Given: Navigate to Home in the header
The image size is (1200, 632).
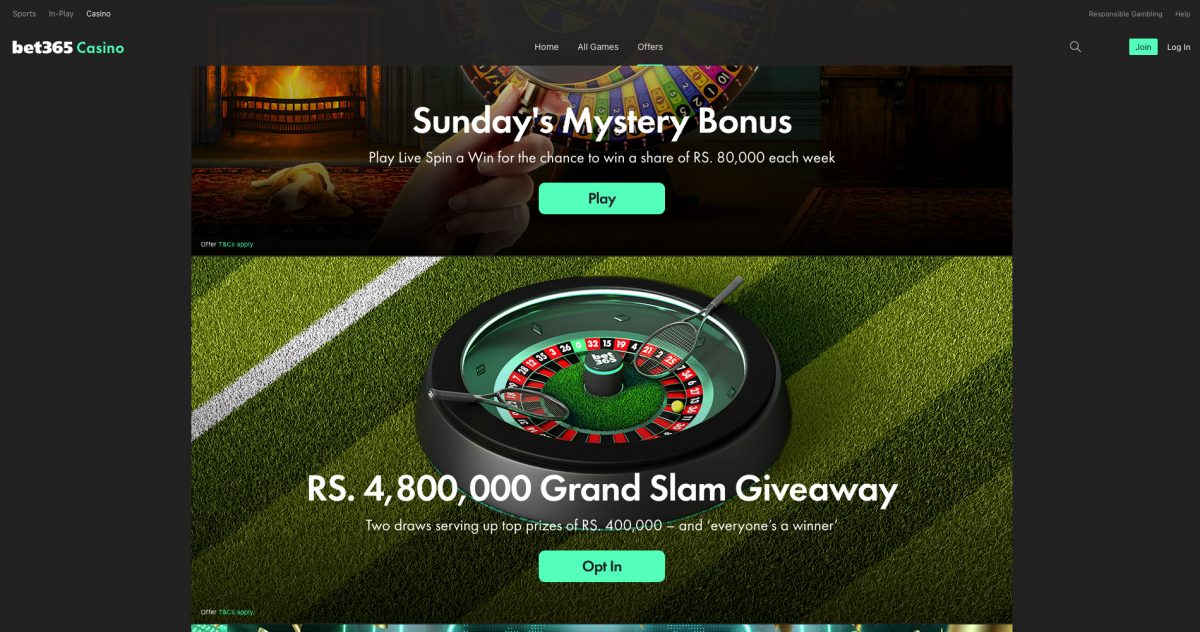Looking at the screenshot, I should 546,47.
